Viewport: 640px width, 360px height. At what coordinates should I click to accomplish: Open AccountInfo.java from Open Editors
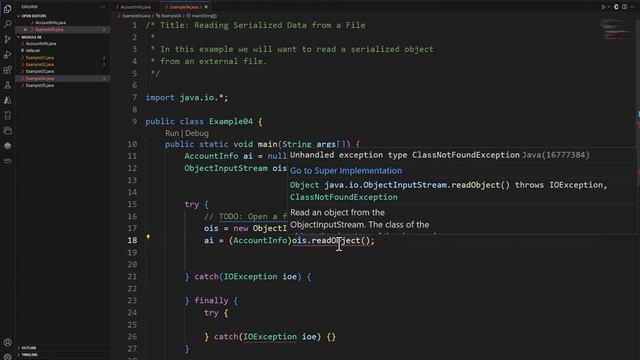50,23
